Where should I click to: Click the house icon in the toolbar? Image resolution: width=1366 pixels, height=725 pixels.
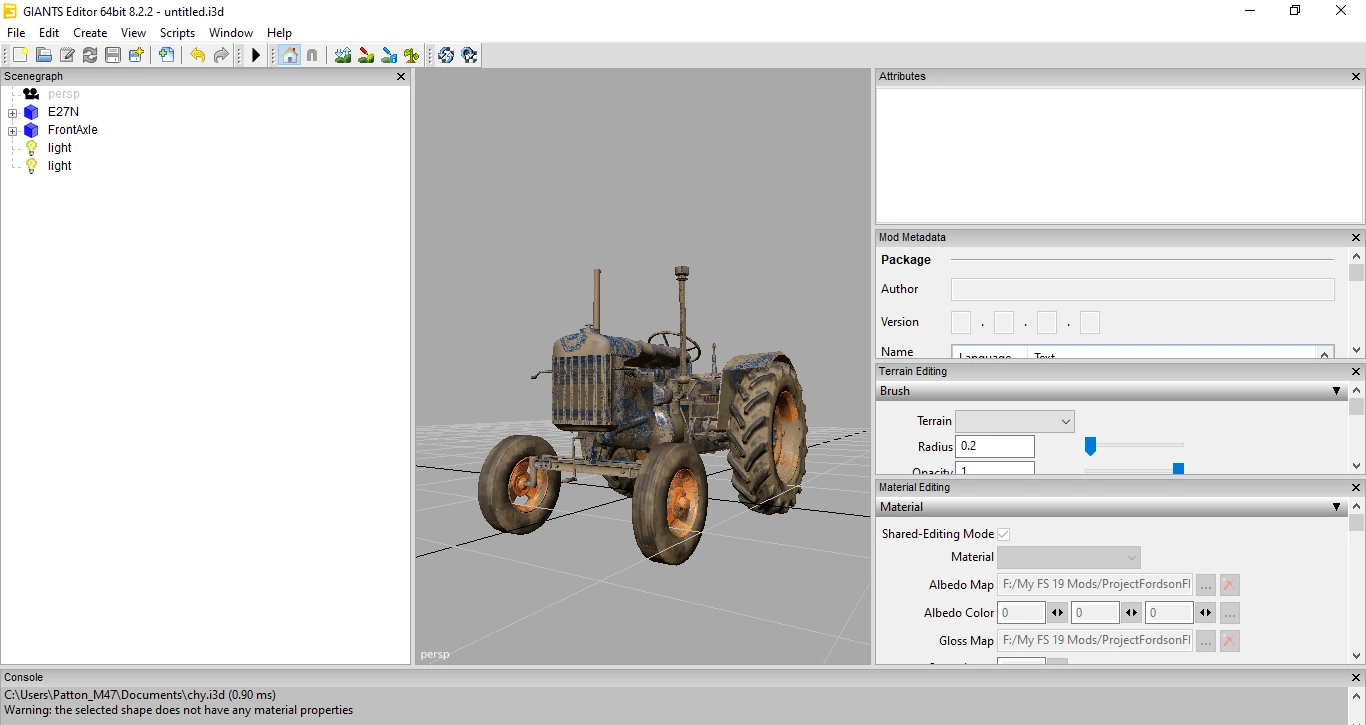pyautogui.click(x=290, y=56)
